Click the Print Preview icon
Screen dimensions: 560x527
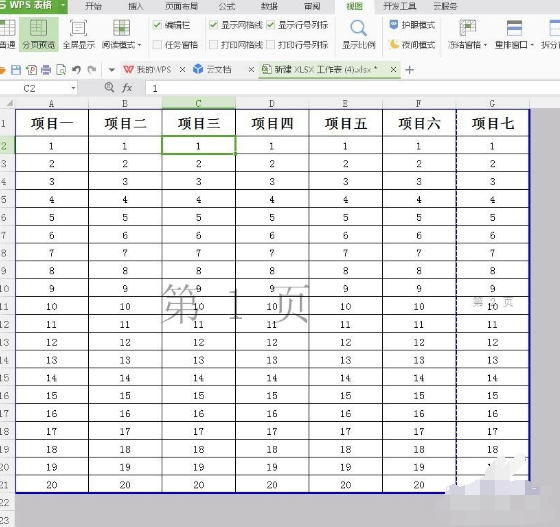61,70
